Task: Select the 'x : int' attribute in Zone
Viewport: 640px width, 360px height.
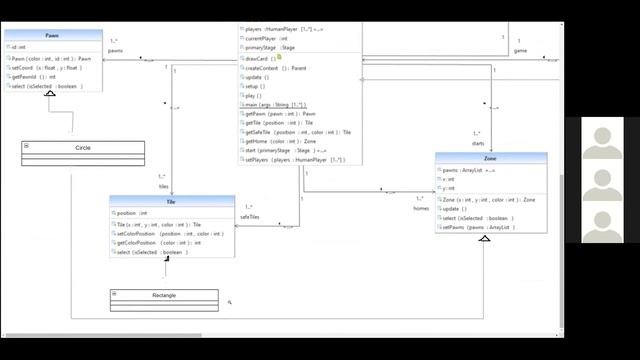Action: click(446, 179)
